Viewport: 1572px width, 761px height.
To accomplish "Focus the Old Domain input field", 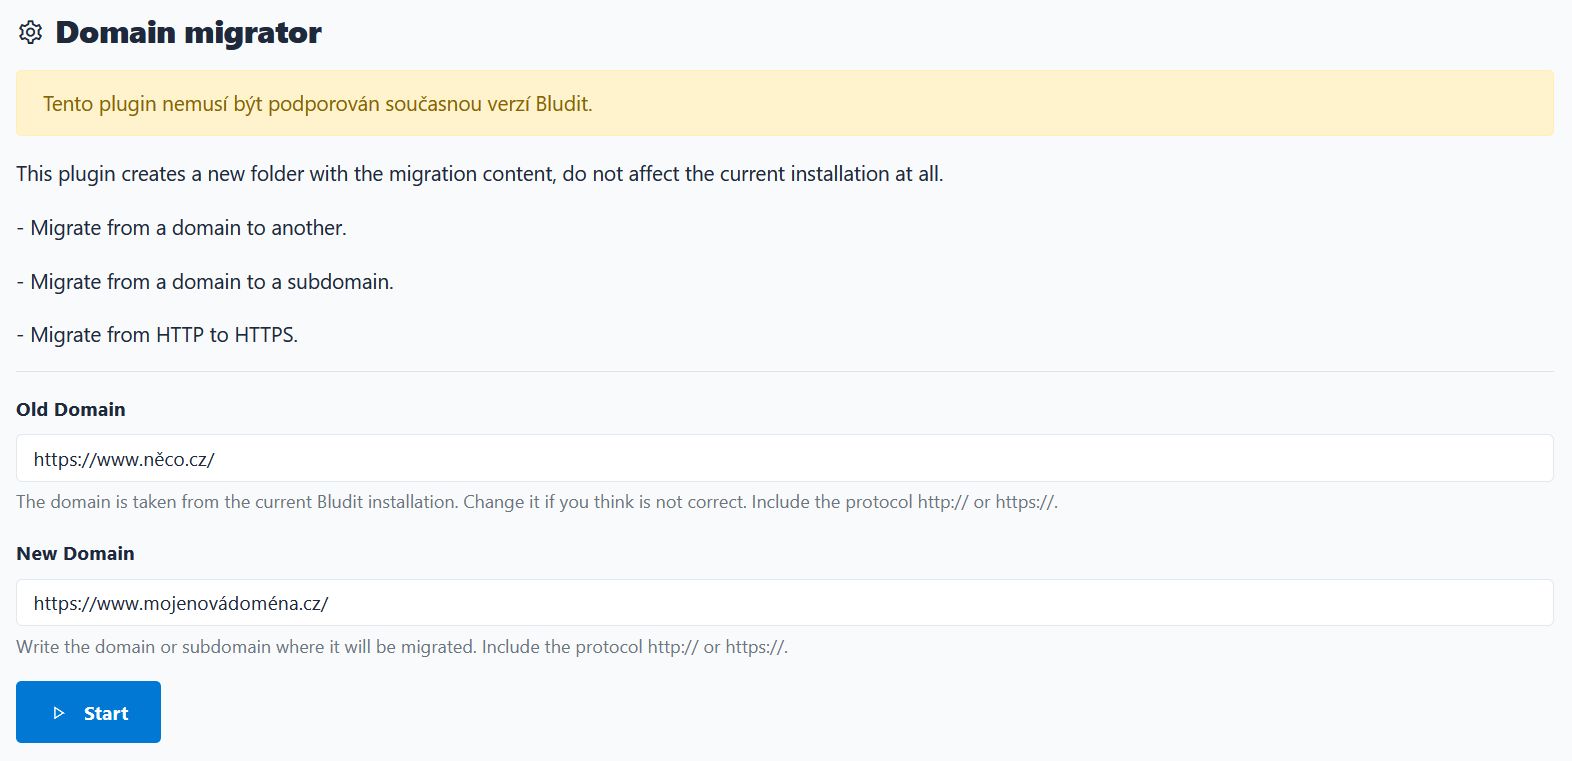I will pos(784,458).
